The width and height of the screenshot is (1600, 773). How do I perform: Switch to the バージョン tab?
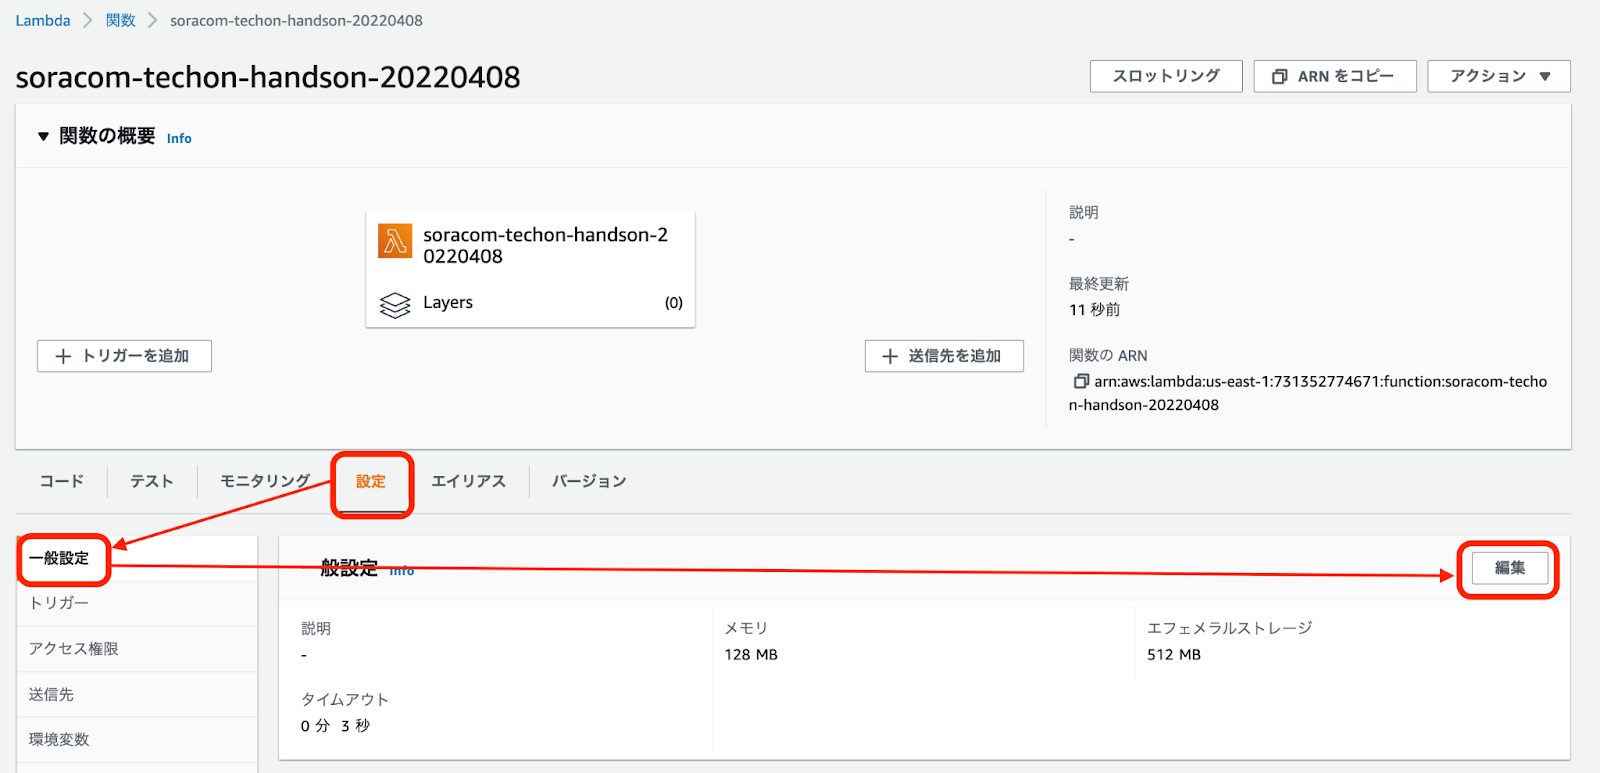click(589, 481)
